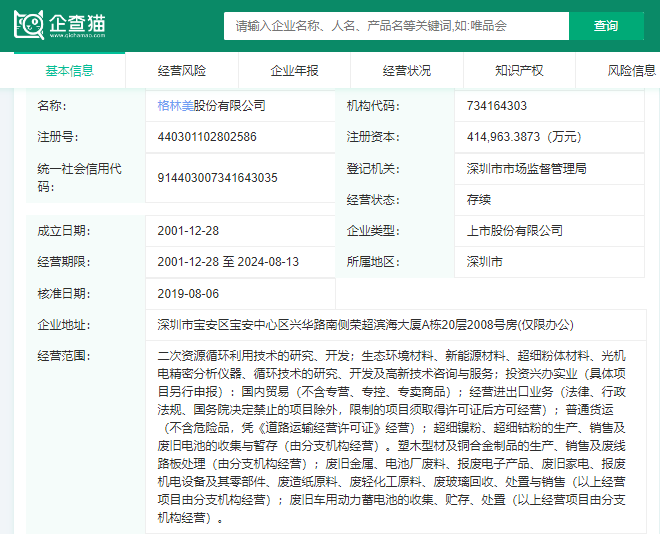Viewport: 660px width, 534px height.
Task: Click the company address text
Action: pos(365,325)
